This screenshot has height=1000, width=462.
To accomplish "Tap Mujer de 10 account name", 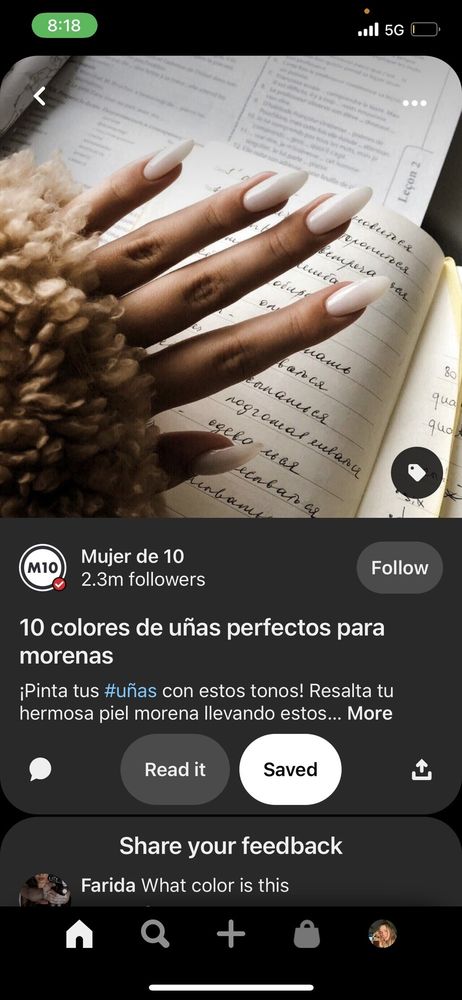I will tap(132, 556).
